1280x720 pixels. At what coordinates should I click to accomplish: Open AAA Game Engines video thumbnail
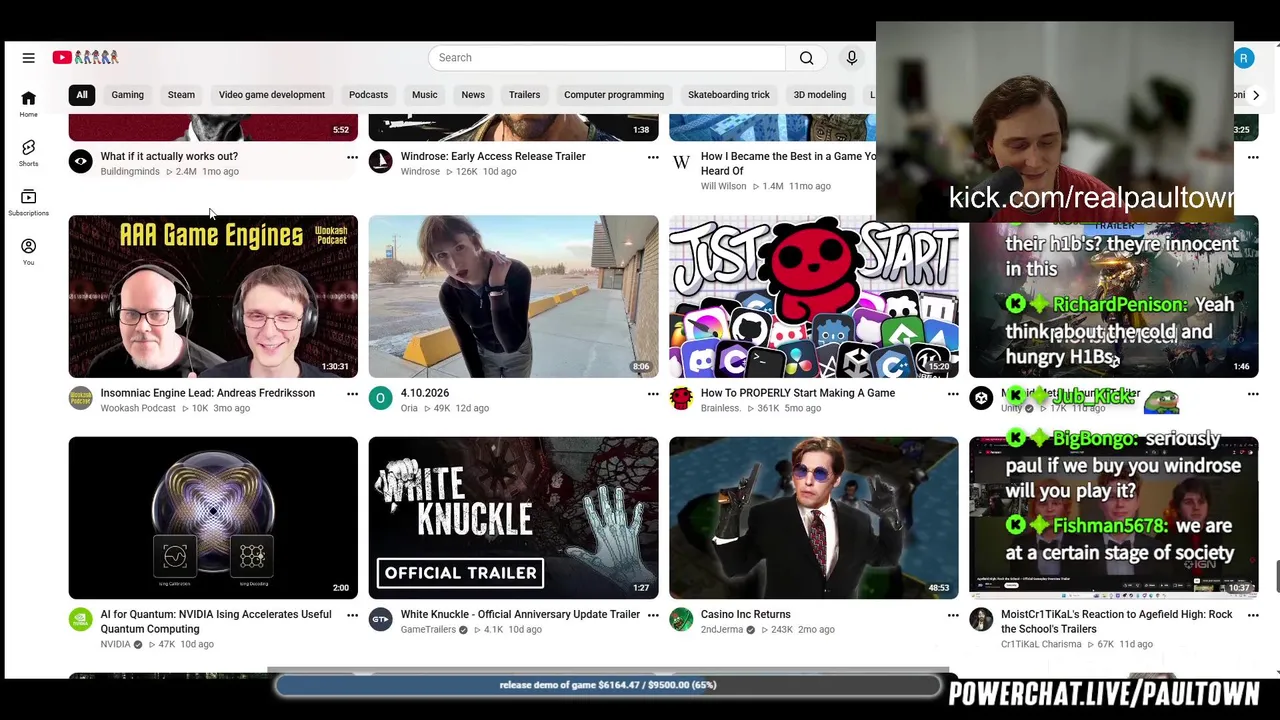click(x=213, y=296)
